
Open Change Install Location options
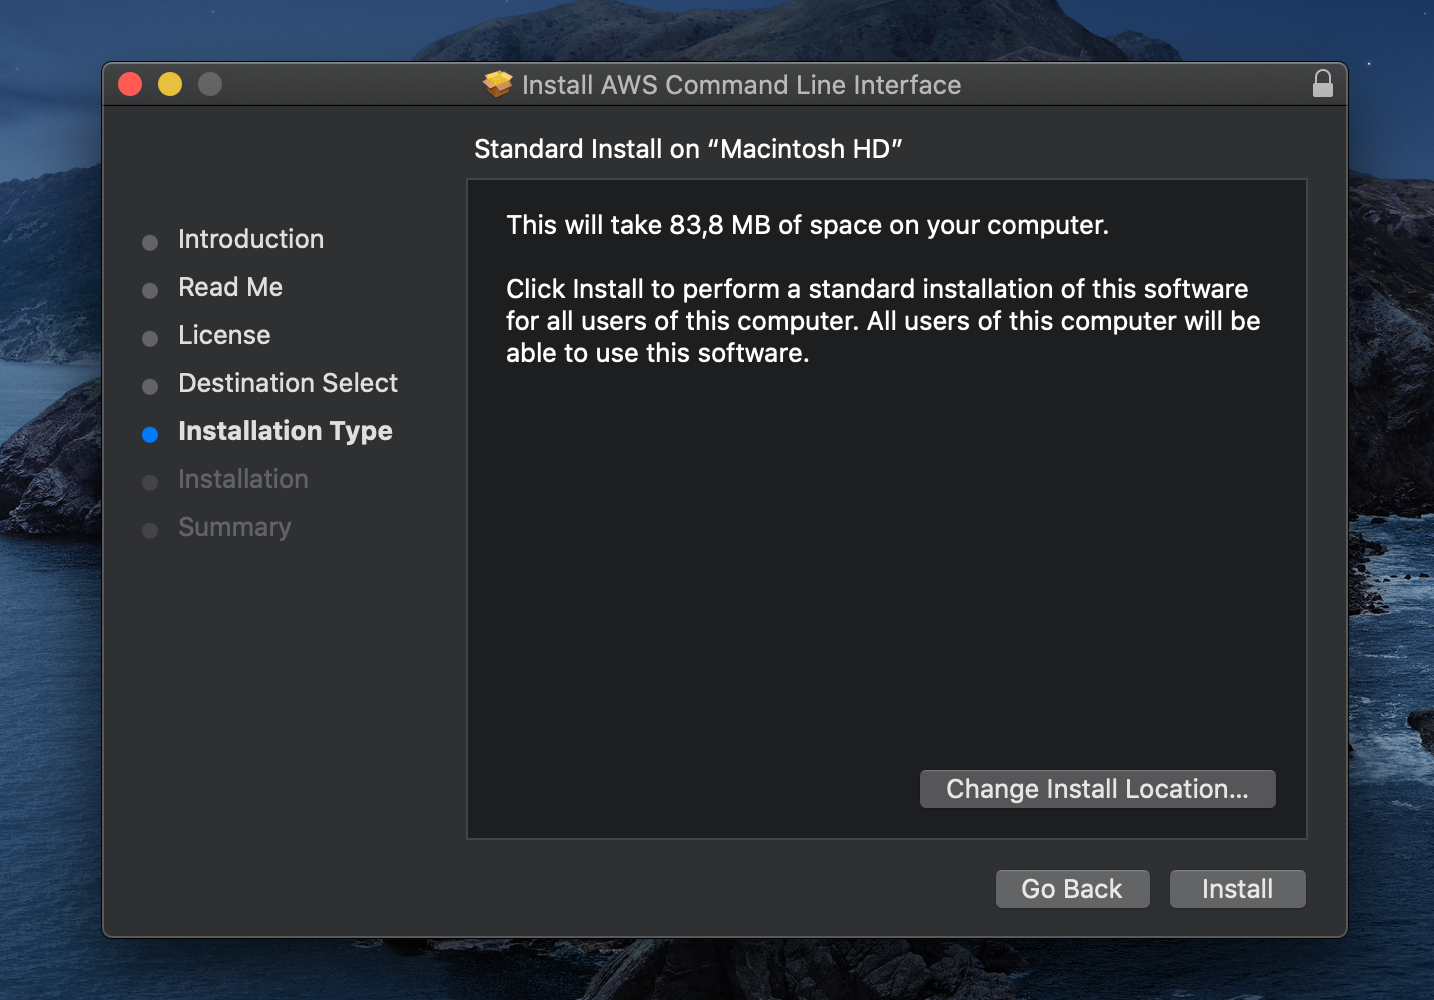click(1097, 789)
